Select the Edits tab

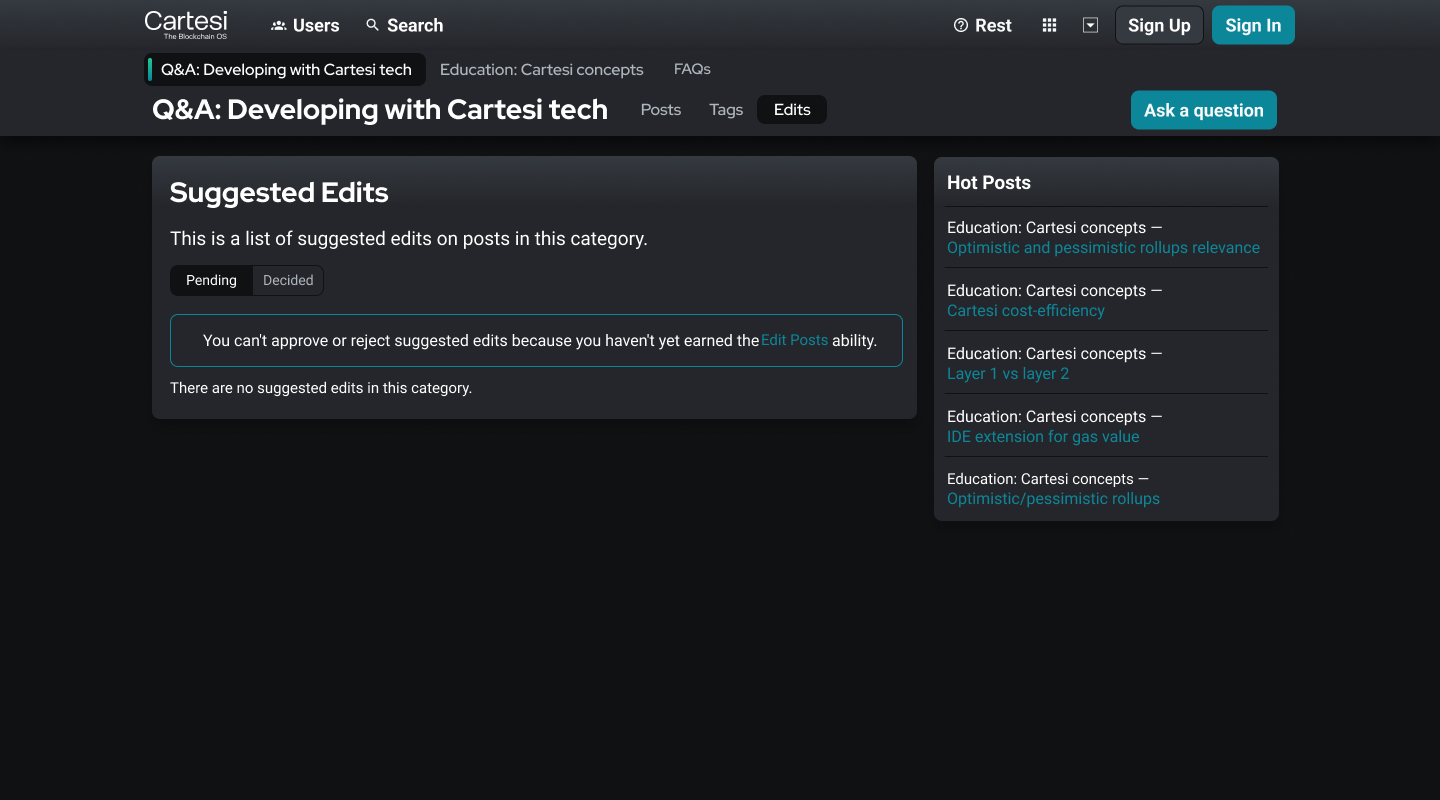(x=792, y=110)
